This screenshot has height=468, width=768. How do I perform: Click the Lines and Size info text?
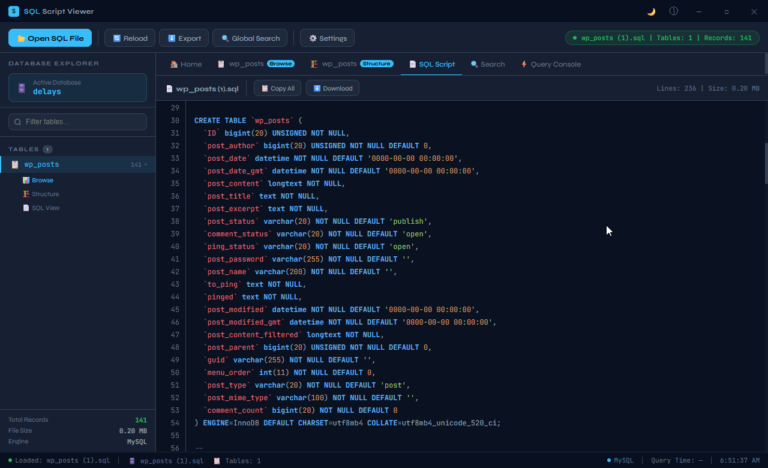point(708,89)
